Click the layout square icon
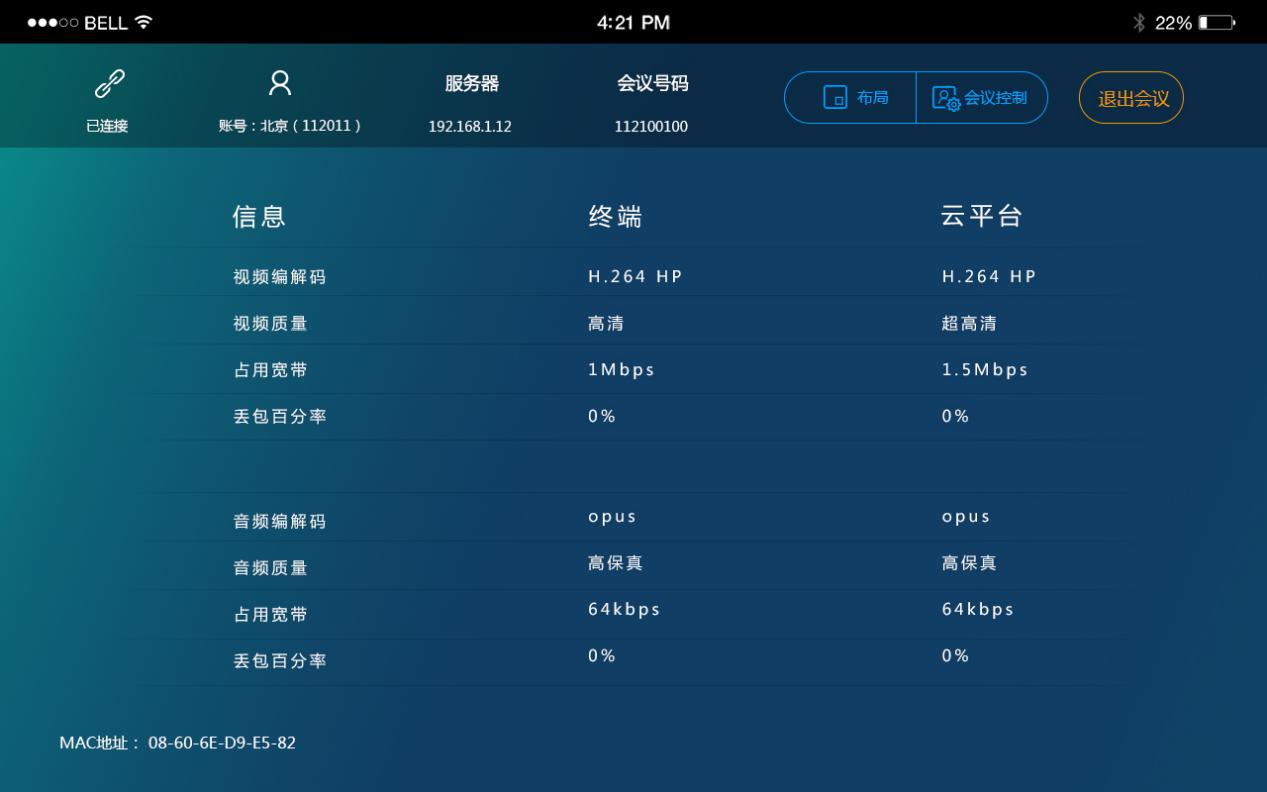 (834, 98)
